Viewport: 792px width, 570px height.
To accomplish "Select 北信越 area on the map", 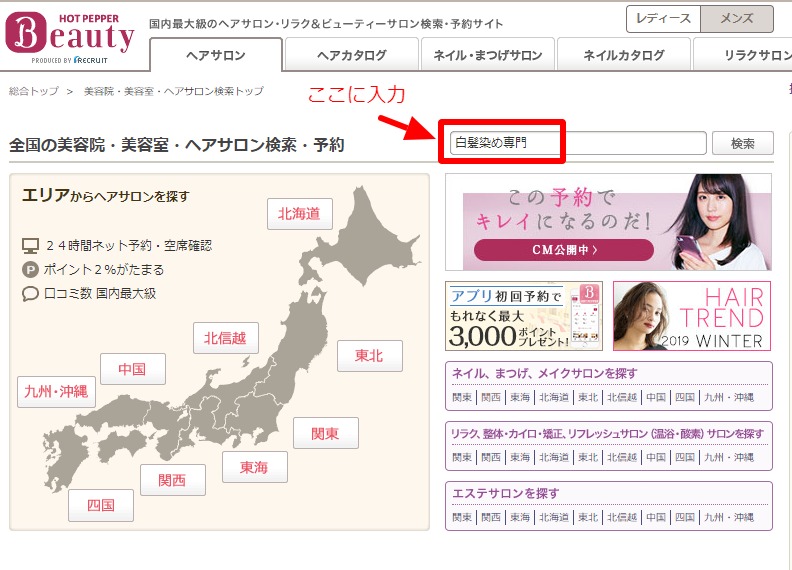I will [225, 338].
